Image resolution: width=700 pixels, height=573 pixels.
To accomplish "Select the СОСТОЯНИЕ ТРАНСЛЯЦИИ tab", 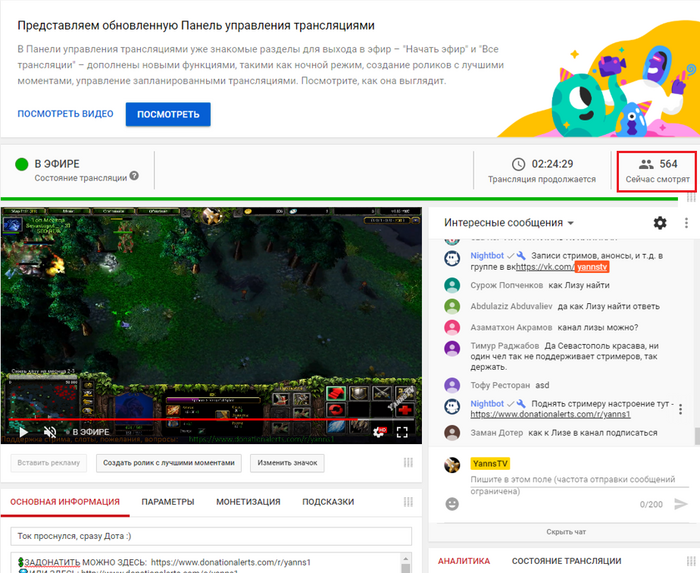I will pyautogui.click(x=567, y=561).
